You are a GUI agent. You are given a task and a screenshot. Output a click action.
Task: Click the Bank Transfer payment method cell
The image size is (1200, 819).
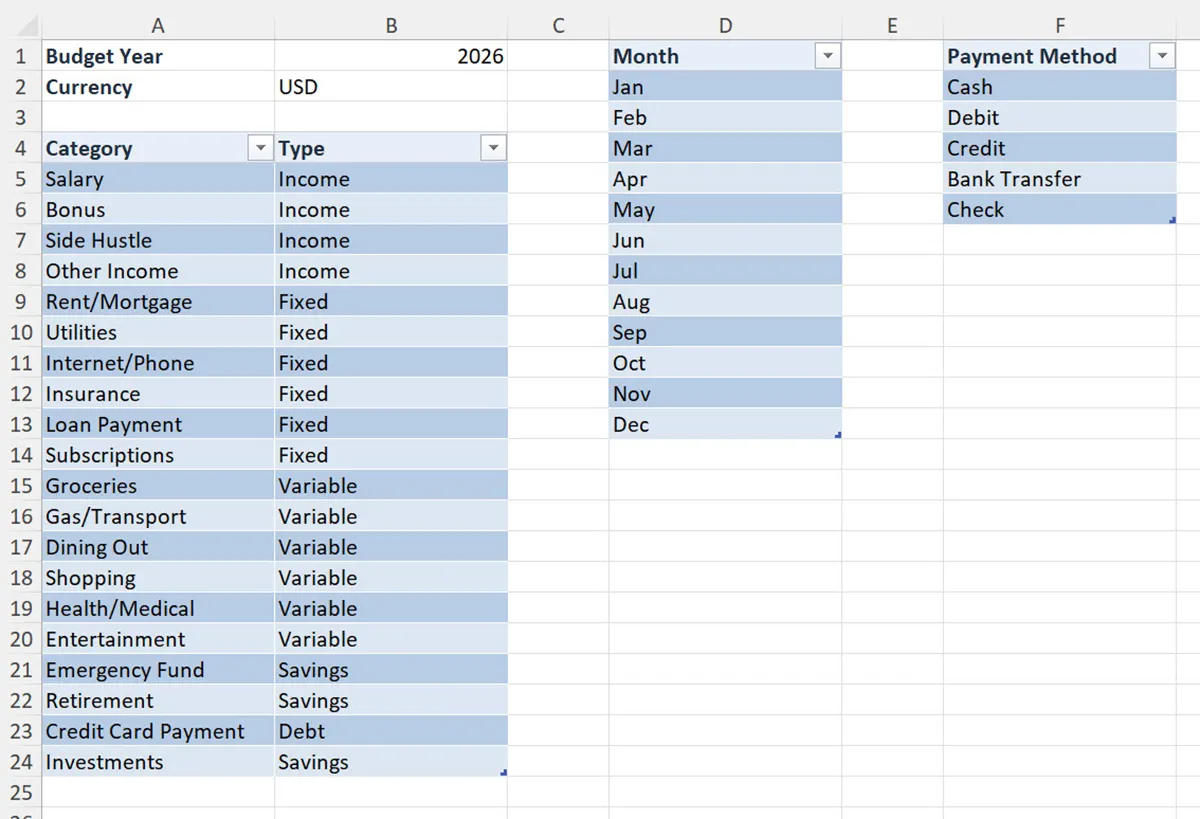coord(1030,179)
